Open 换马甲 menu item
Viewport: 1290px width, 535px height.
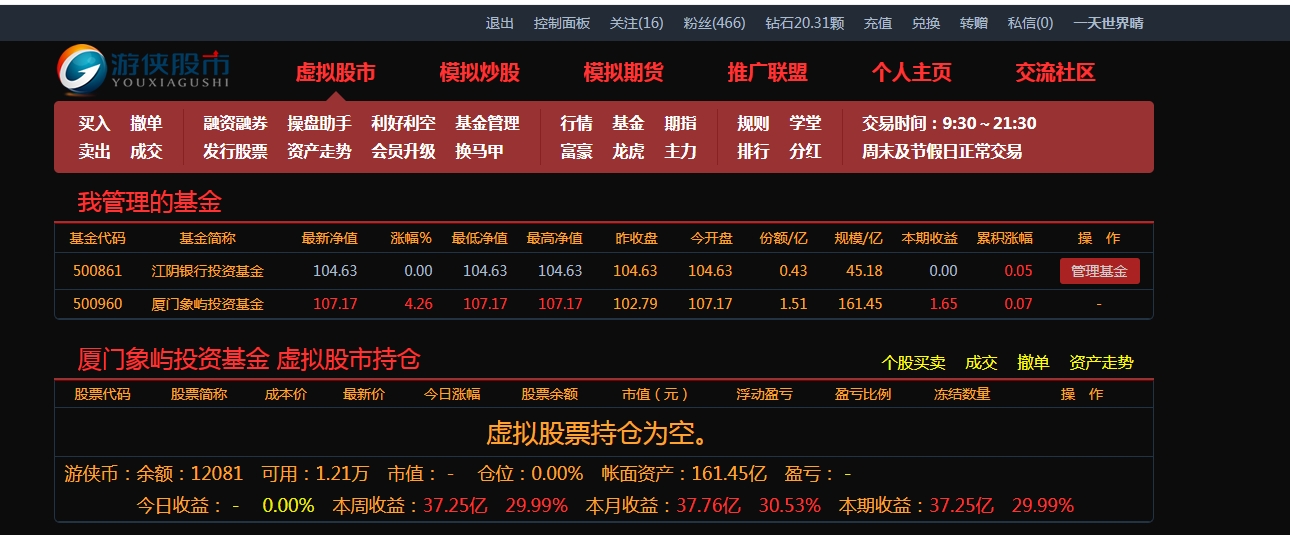[x=479, y=152]
